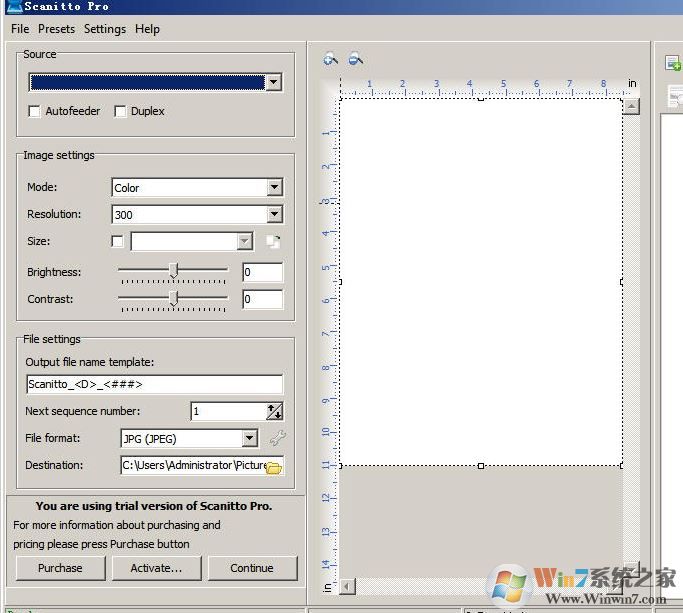
Task: Toggle the Size checkbox
Action: coord(117,241)
